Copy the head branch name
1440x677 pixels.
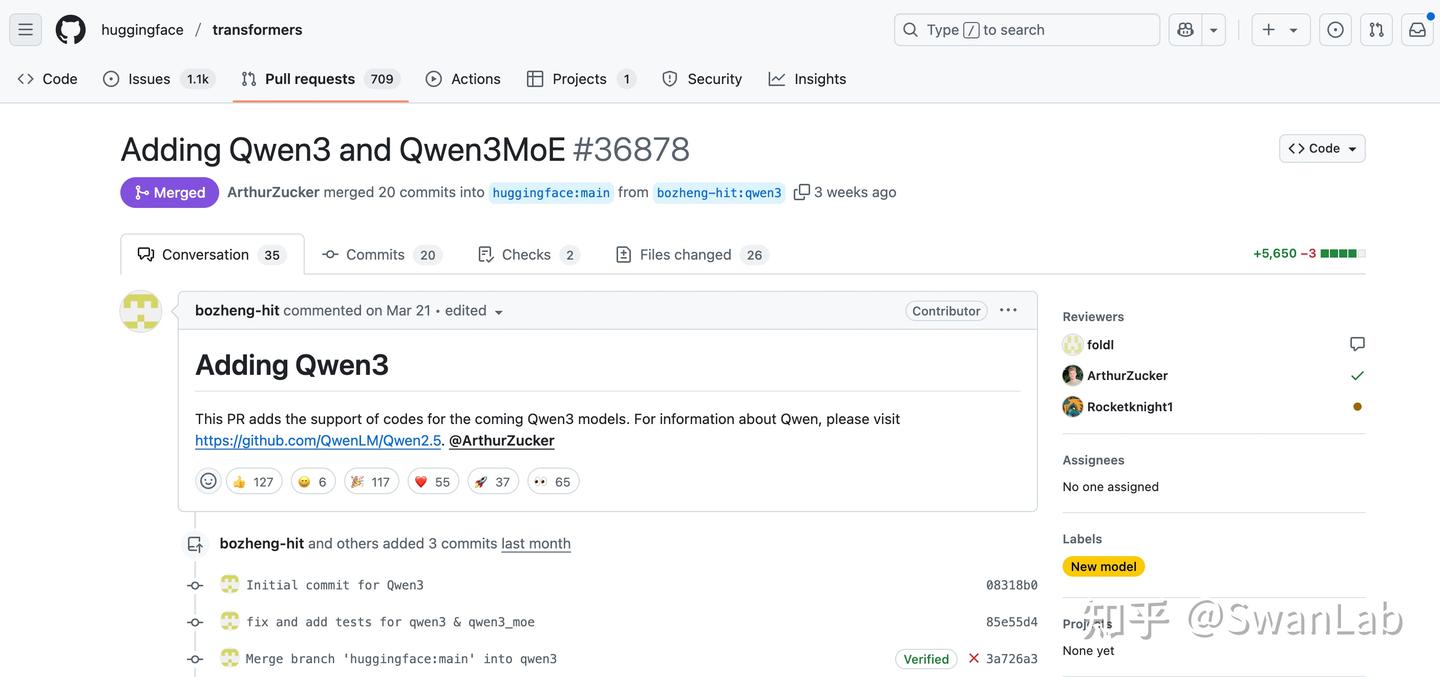coord(801,192)
